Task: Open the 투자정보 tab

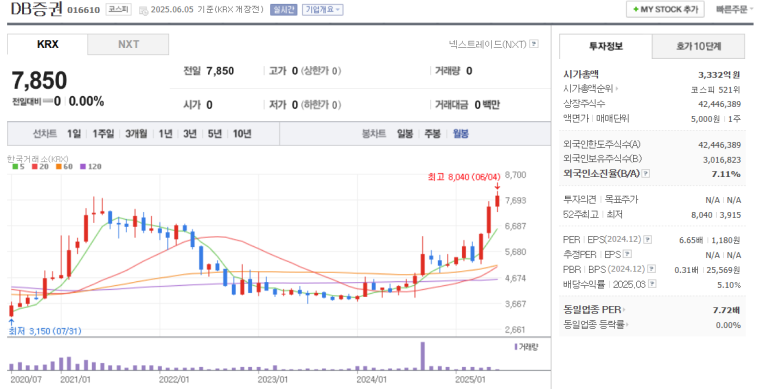Action: point(605,46)
